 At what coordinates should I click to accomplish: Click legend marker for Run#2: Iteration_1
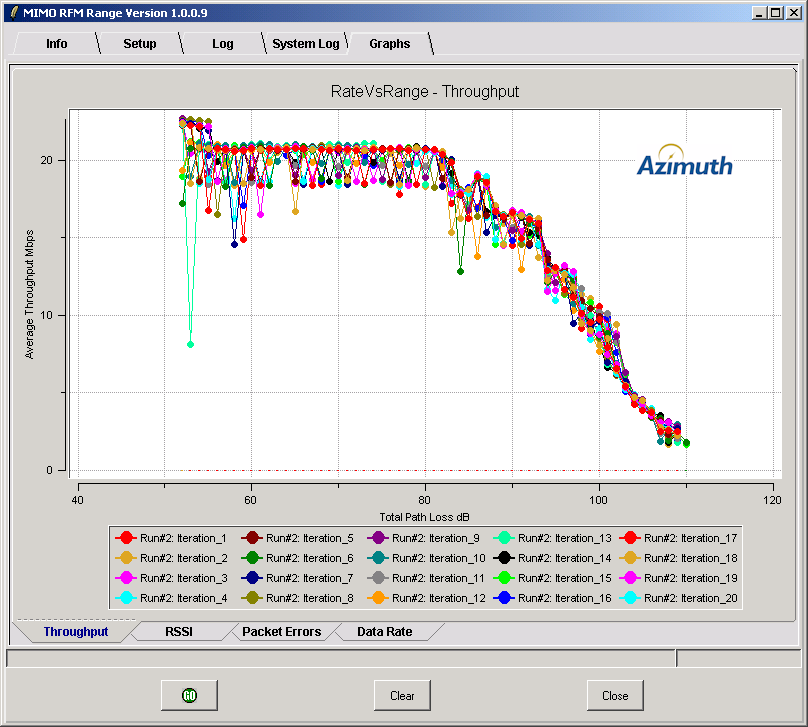(126, 538)
